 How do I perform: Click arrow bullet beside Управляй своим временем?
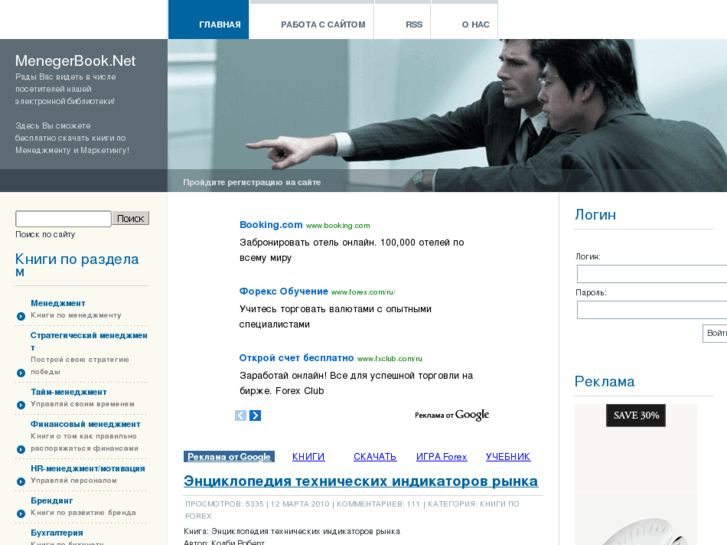[x=21, y=405]
